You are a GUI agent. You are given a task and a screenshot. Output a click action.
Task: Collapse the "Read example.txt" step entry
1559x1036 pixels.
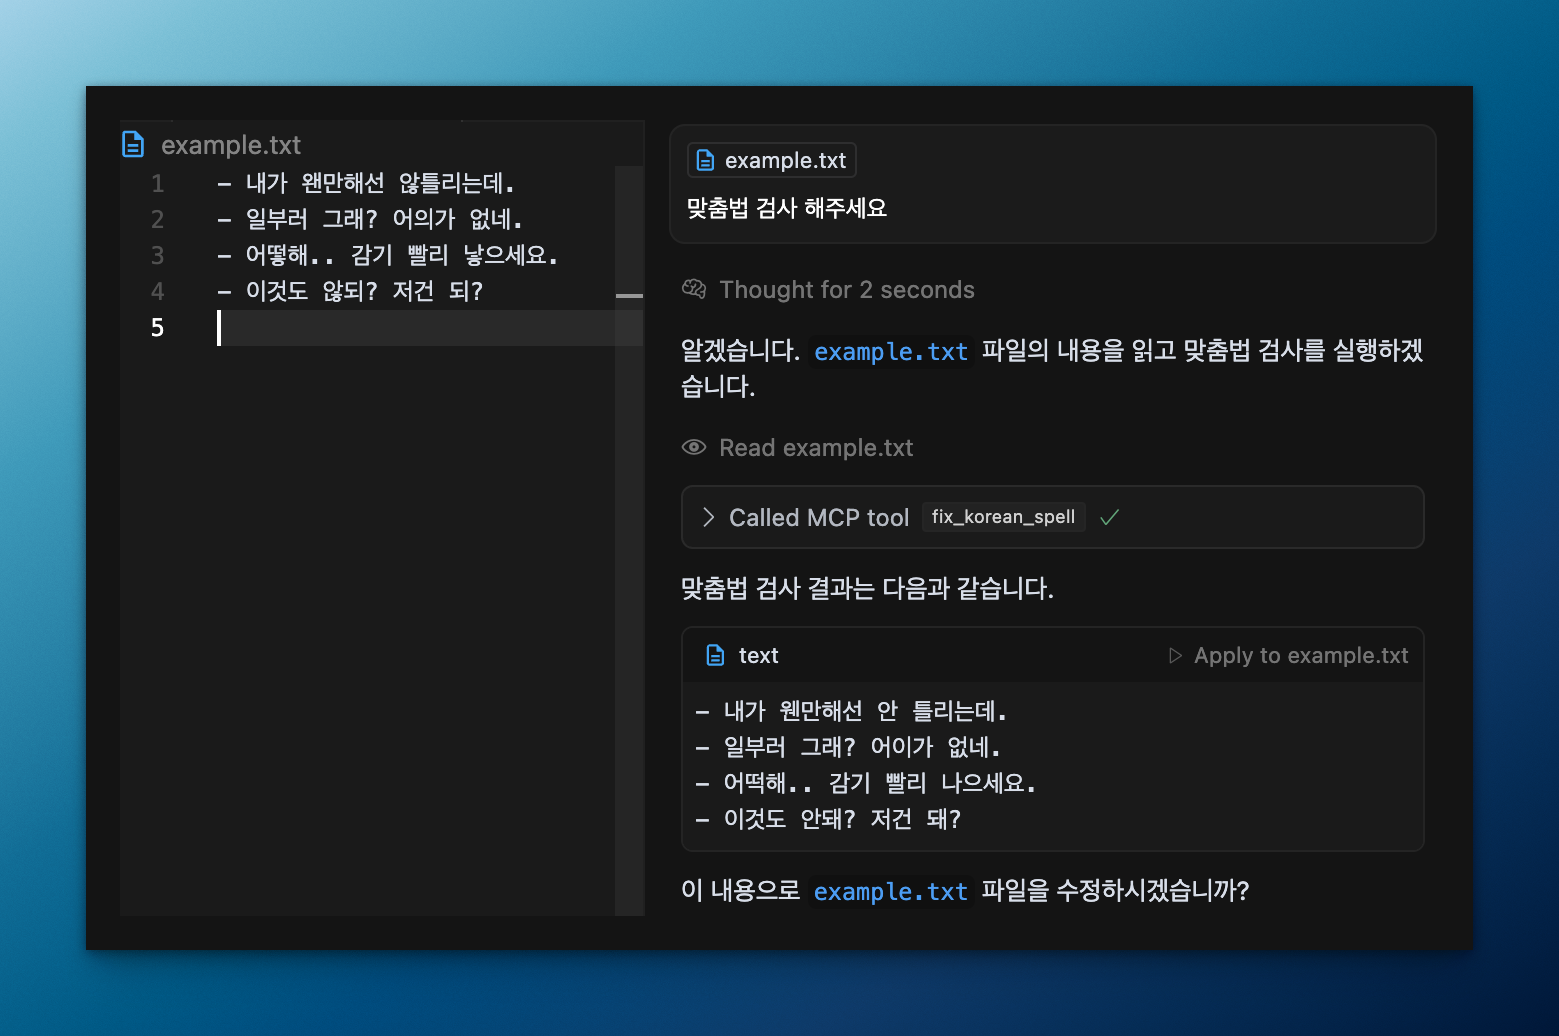[815, 448]
